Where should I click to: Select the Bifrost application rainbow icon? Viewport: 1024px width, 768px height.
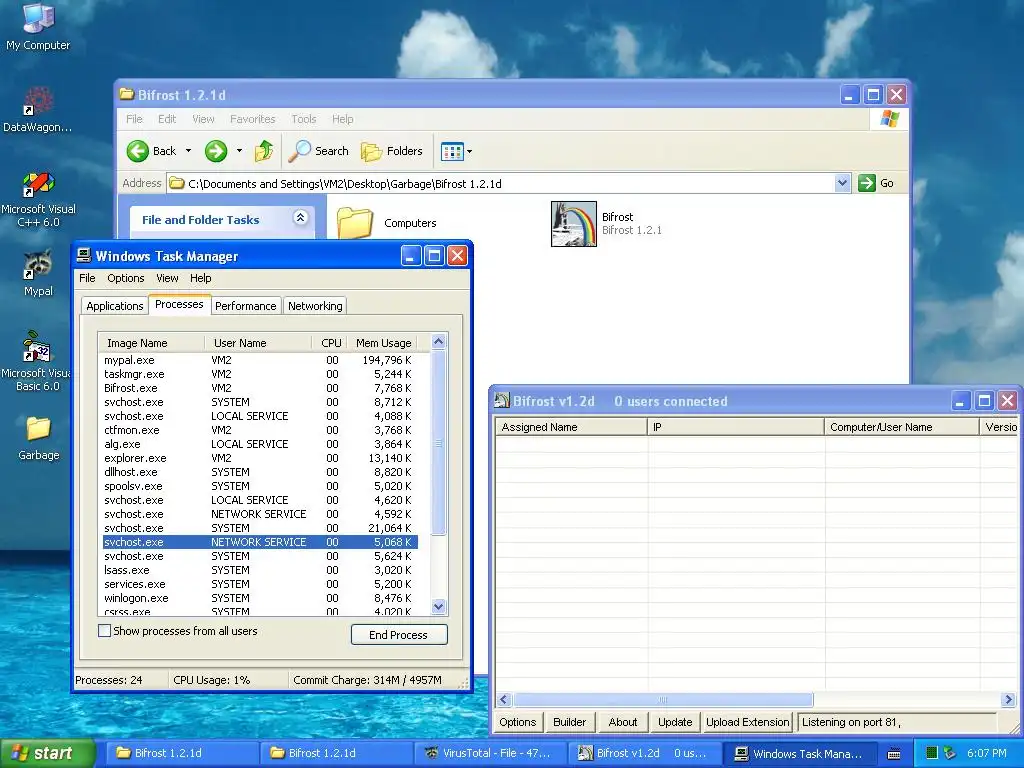point(573,223)
